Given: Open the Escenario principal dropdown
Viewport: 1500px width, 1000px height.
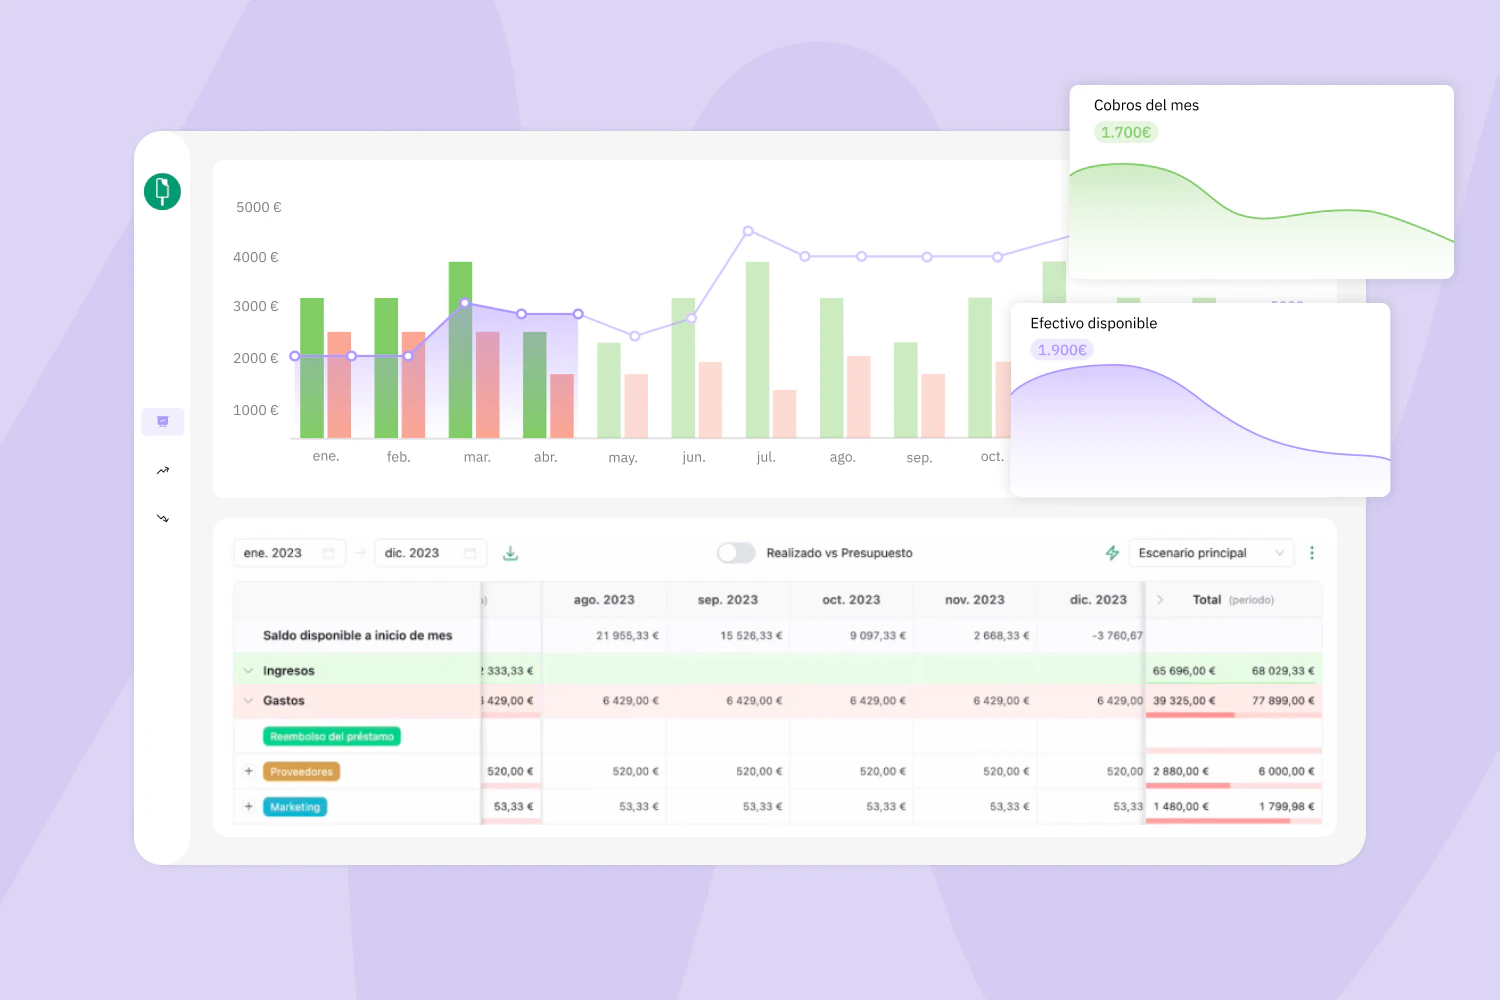Looking at the screenshot, I should pyautogui.click(x=1211, y=553).
